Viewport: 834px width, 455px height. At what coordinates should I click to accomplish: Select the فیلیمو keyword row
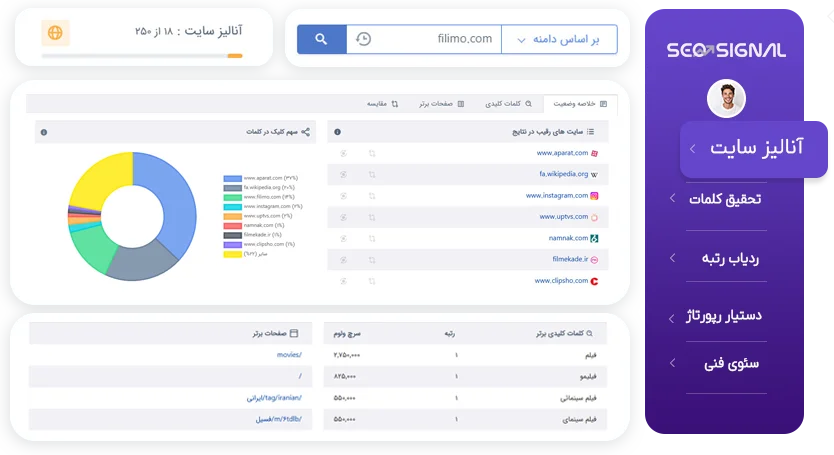[x=465, y=376]
